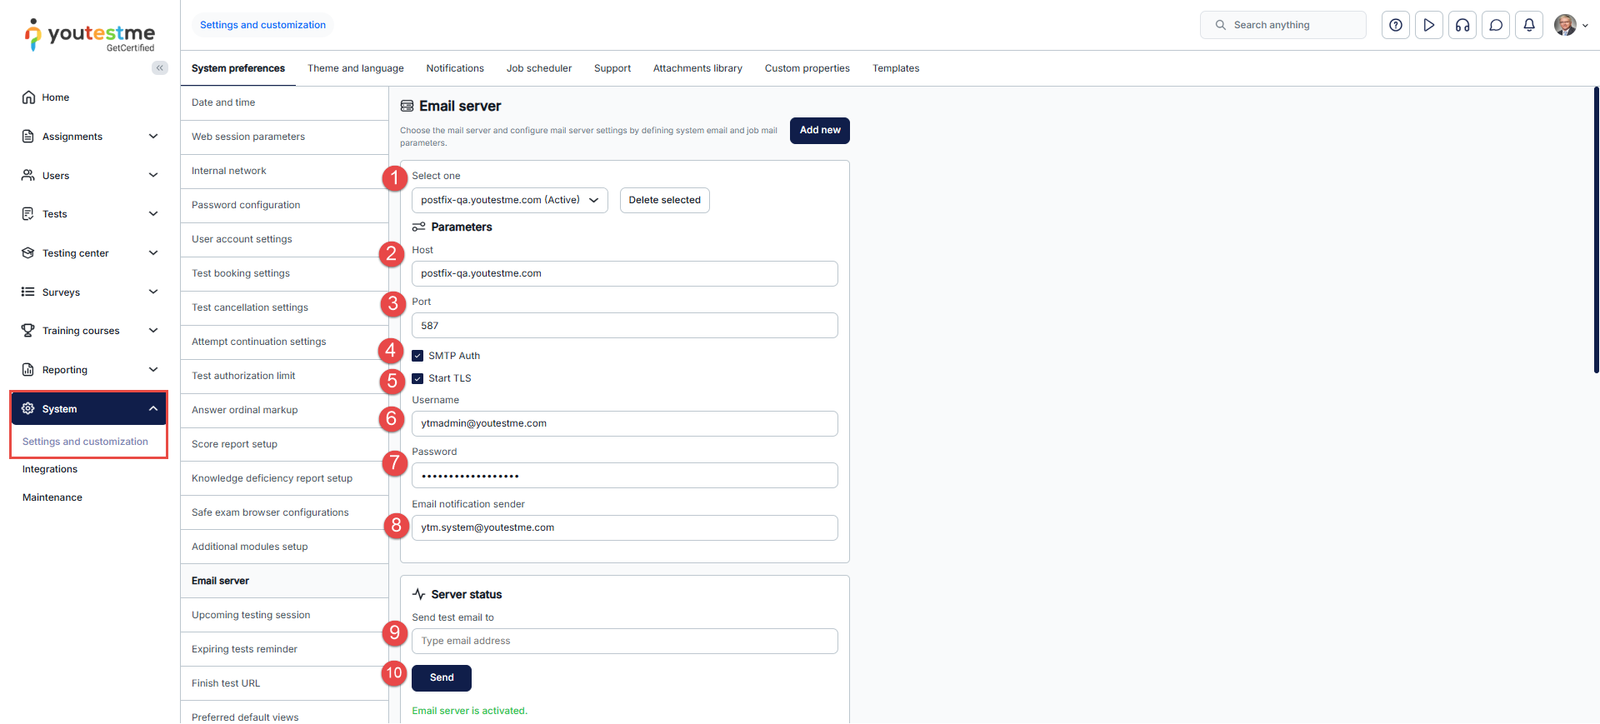
Task: Open the Maintenance sidebar link
Action: (52, 497)
